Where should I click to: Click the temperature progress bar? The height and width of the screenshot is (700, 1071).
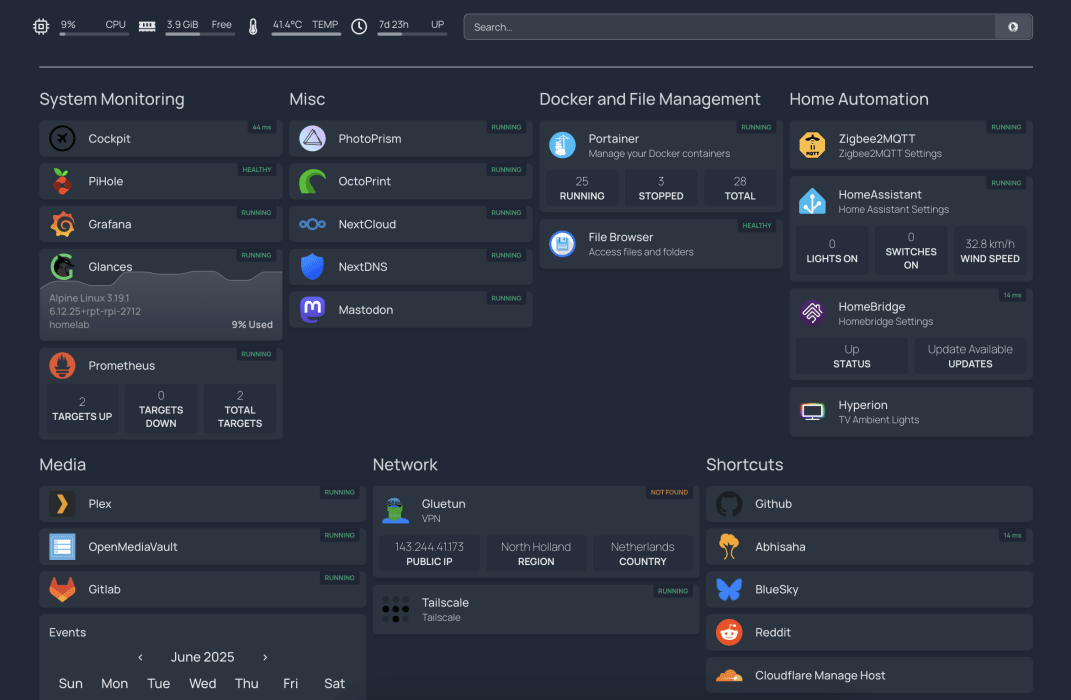click(306, 34)
